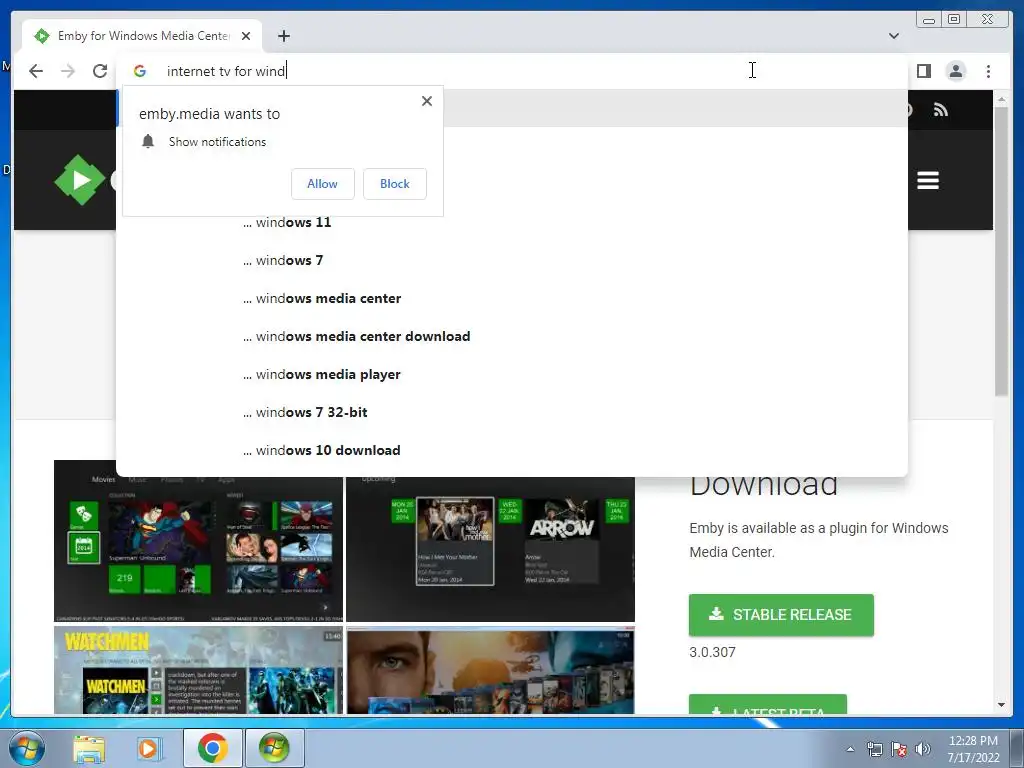Image resolution: width=1024 pixels, height=768 pixels.
Task: Block notifications from emby.media
Action: pos(394,184)
